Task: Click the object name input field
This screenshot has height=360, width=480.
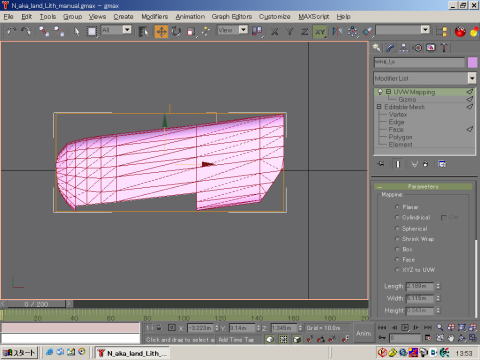Action: [x=419, y=62]
